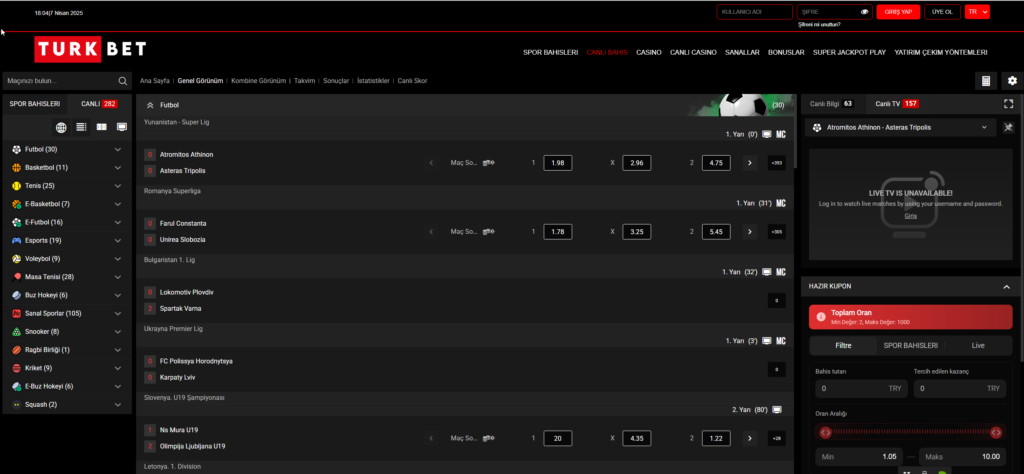Viewport: 1024px width, 474px height.
Task: Open the calculator icon
Action: pos(985,81)
